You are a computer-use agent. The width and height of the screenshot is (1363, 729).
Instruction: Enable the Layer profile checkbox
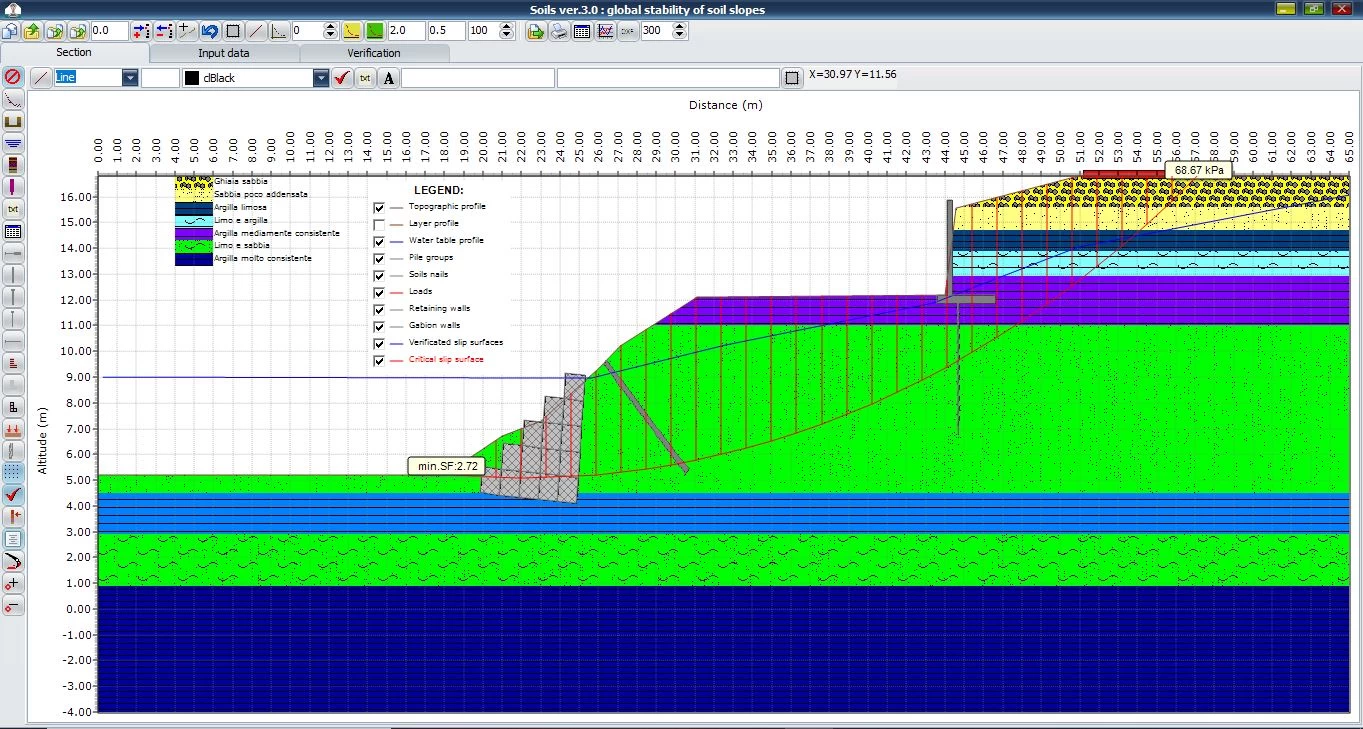(x=379, y=224)
